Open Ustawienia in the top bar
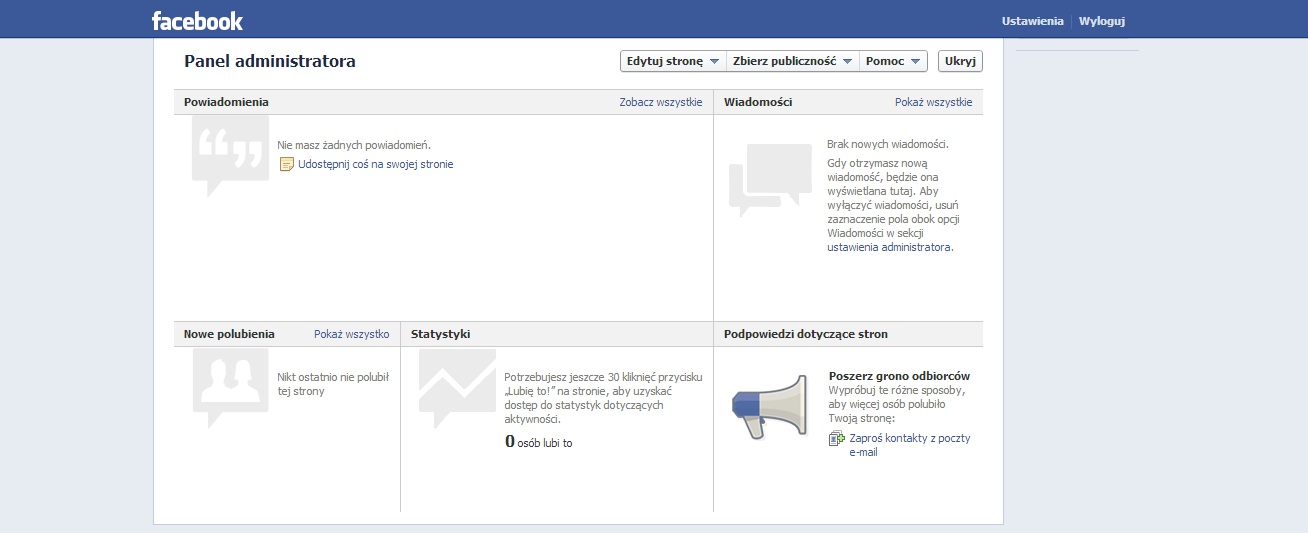This screenshot has height=533, width=1308. [x=1032, y=21]
